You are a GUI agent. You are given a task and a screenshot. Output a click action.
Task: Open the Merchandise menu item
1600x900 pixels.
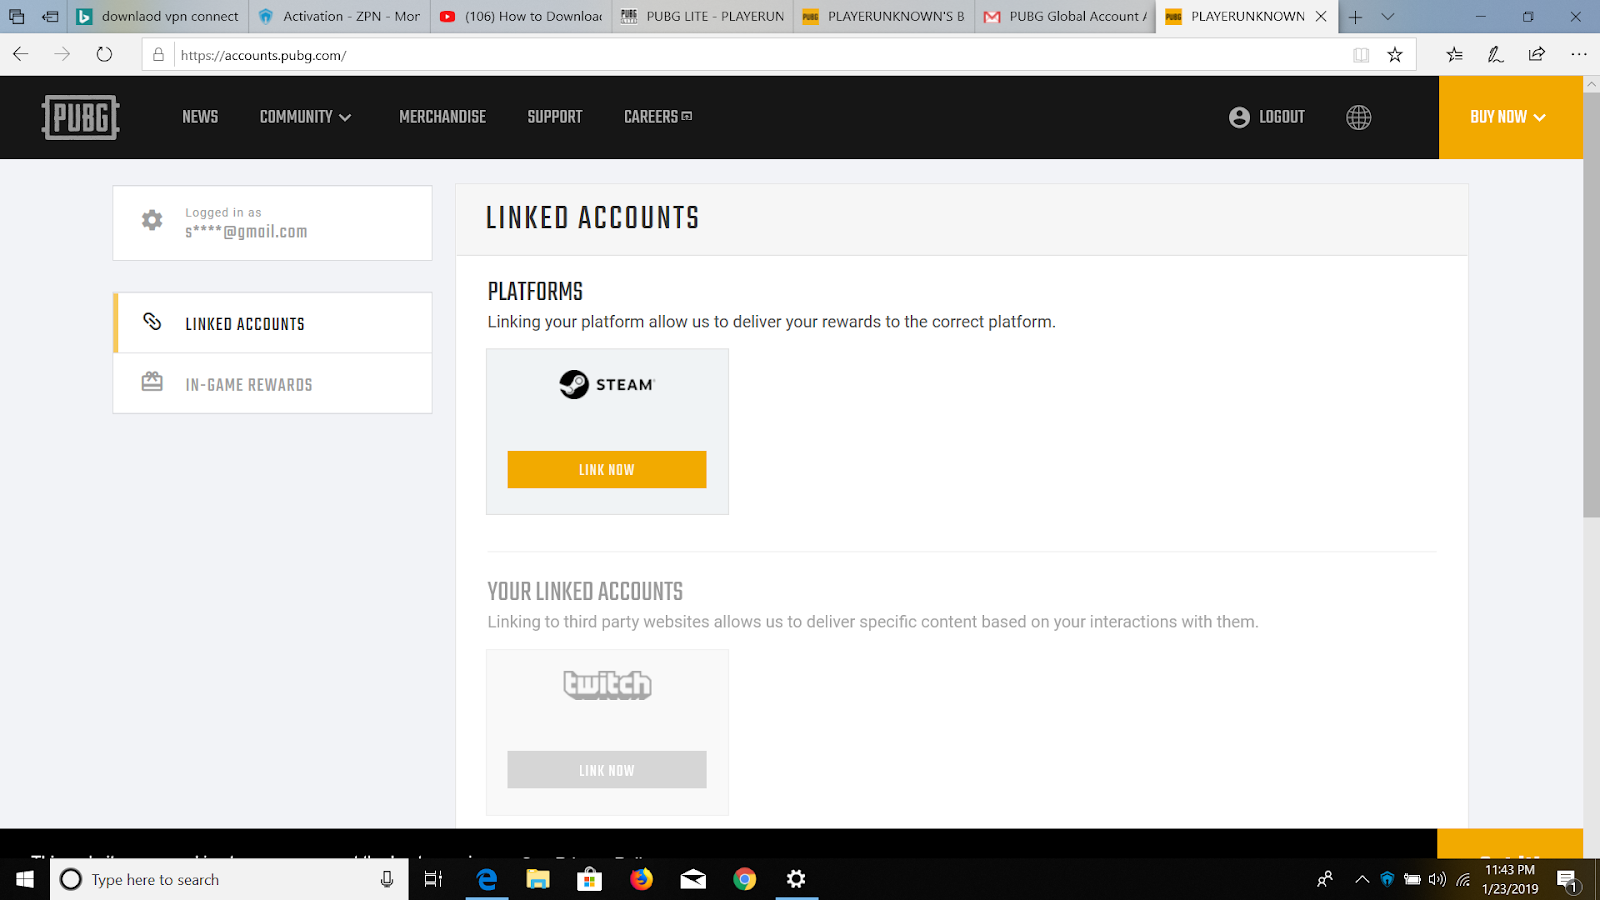click(x=442, y=117)
